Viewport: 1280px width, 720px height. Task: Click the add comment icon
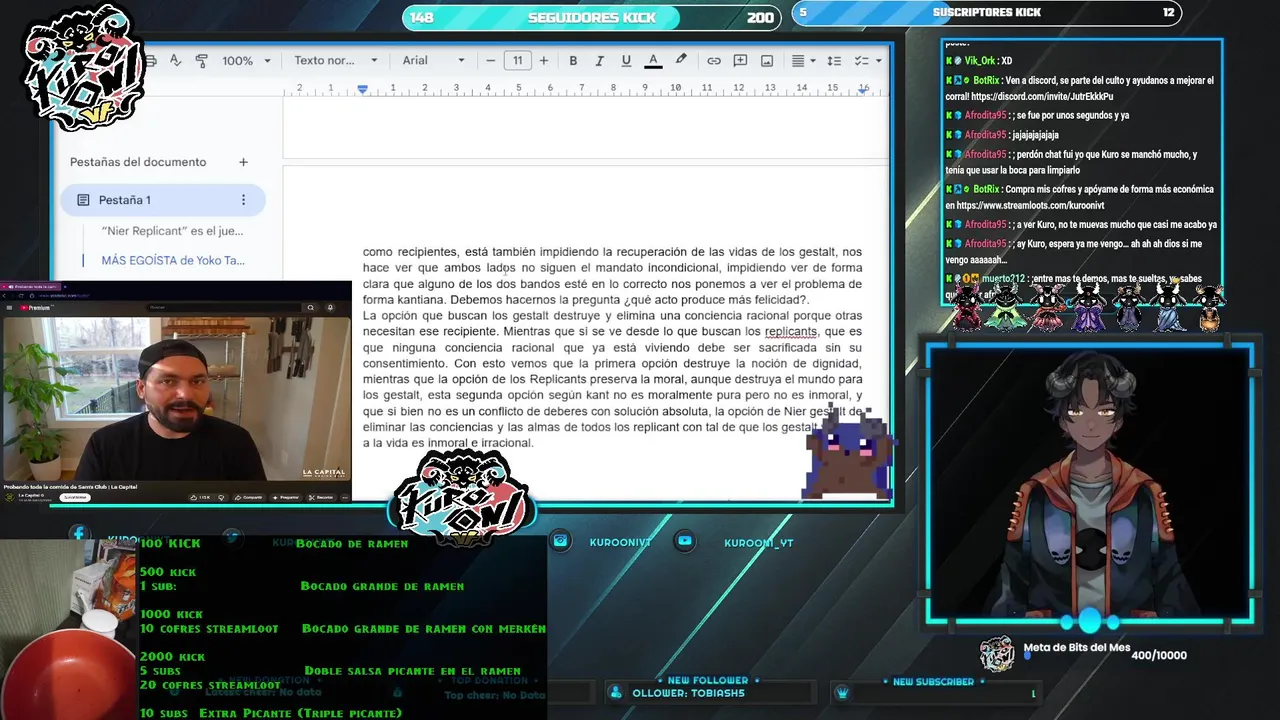(x=740, y=61)
